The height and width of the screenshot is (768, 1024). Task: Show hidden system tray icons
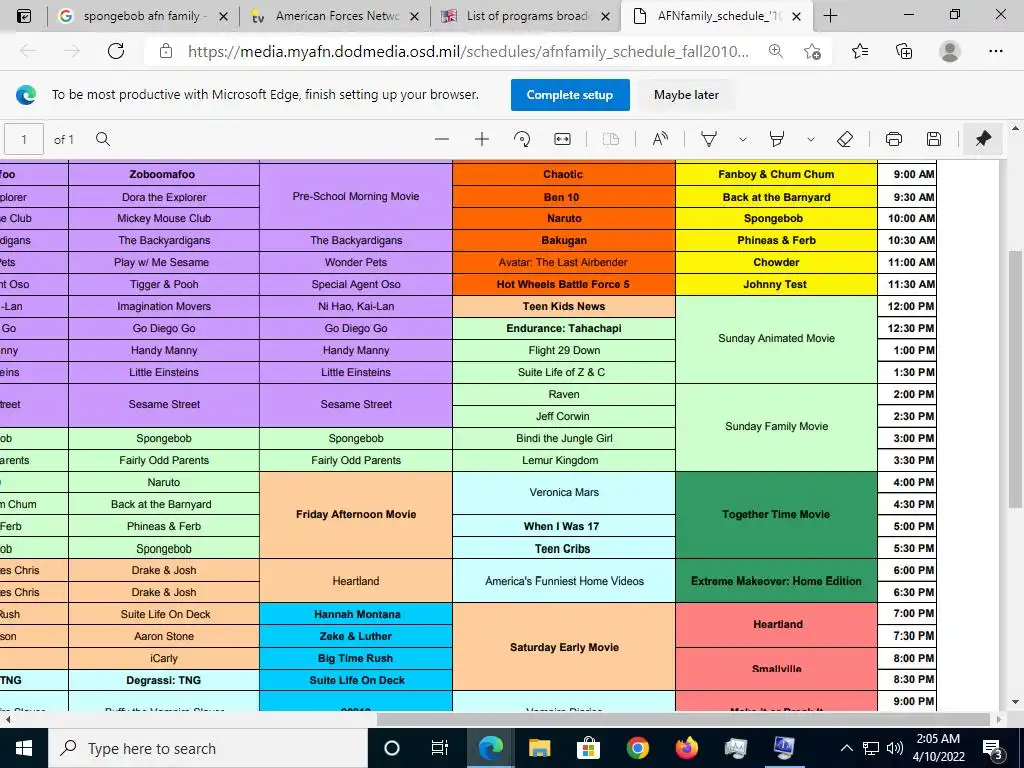(x=846, y=748)
